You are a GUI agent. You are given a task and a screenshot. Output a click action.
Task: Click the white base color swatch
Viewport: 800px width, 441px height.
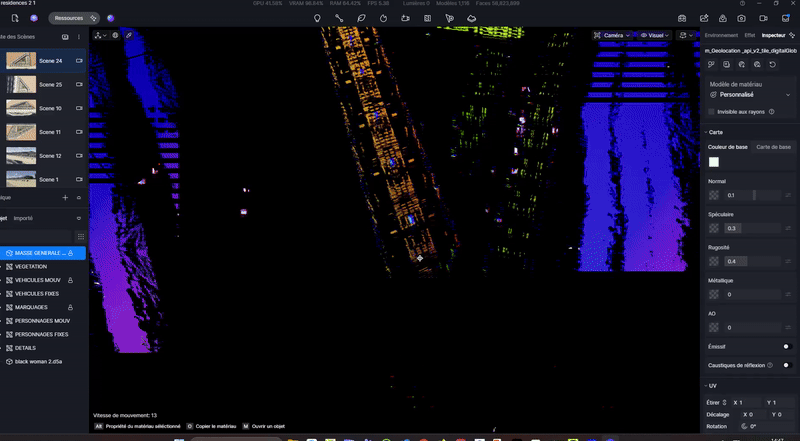click(x=714, y=162)
